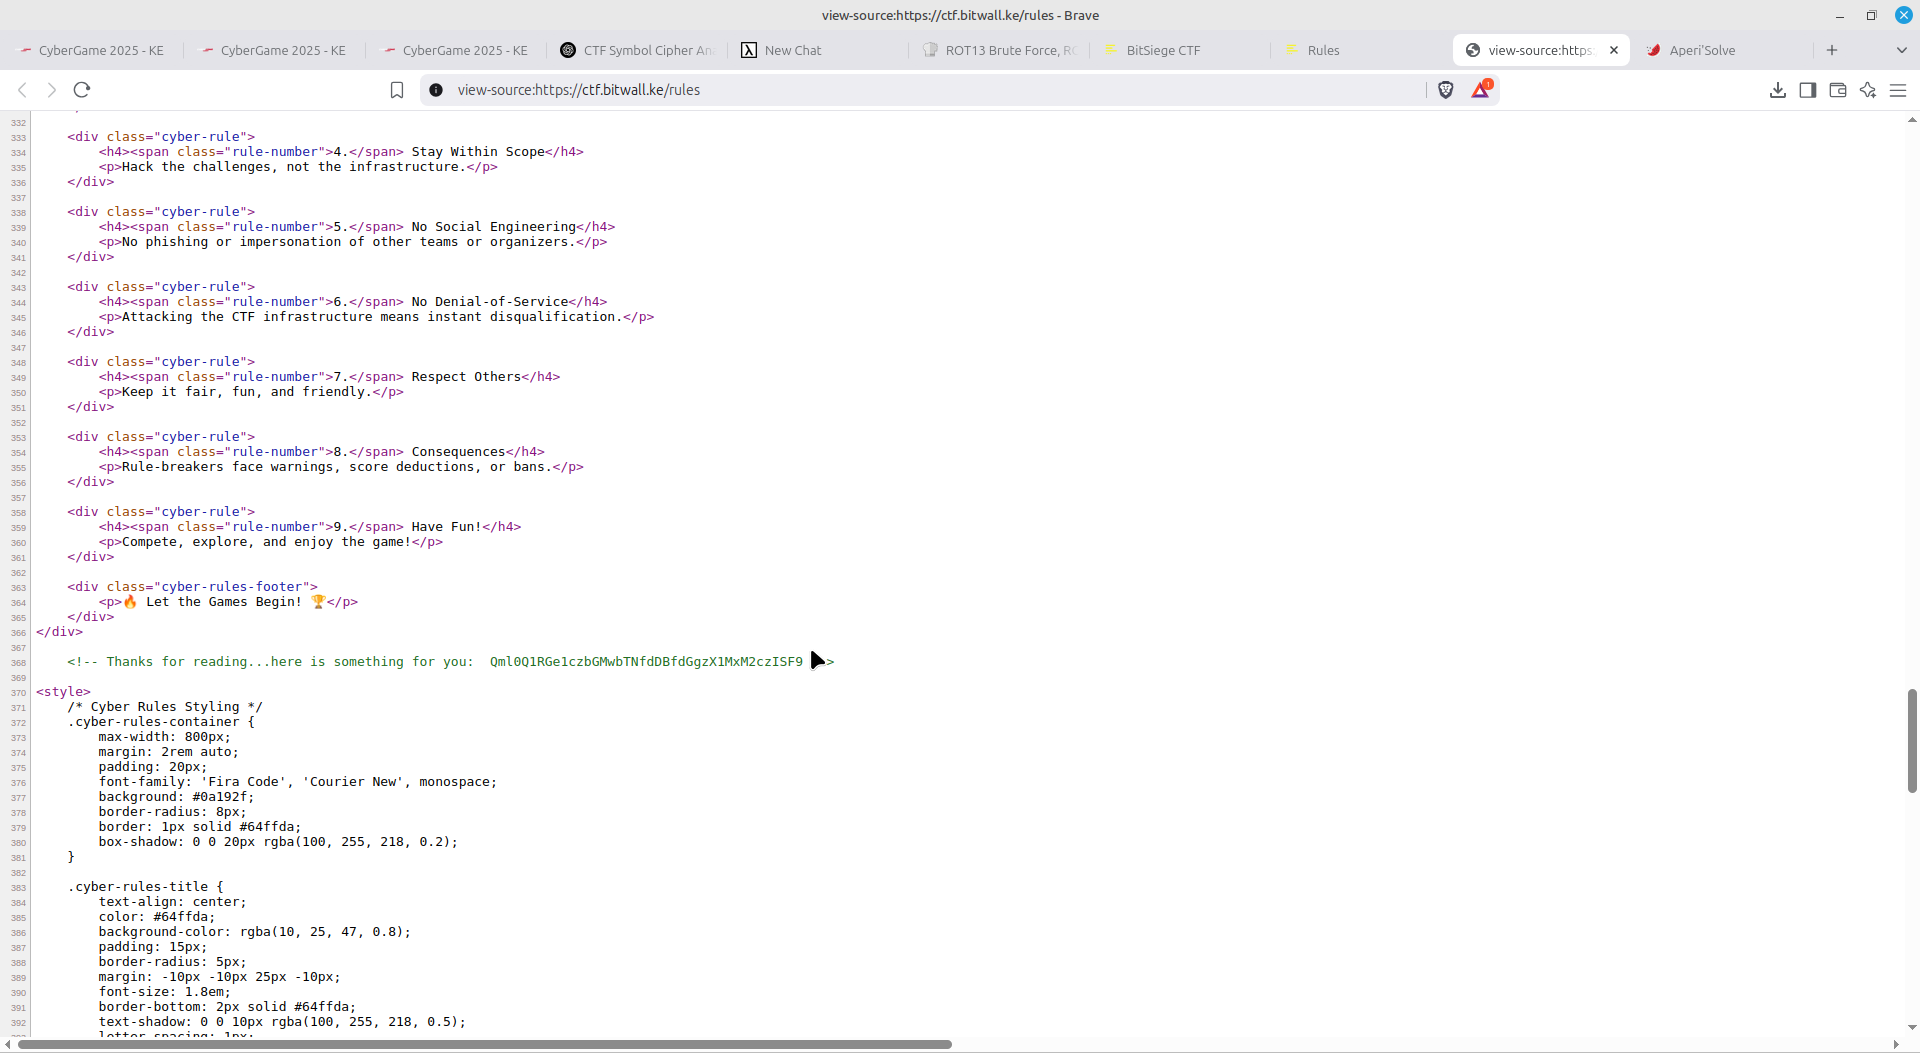Bookmark this page with the bookmark icon

(x=397, y=90)
